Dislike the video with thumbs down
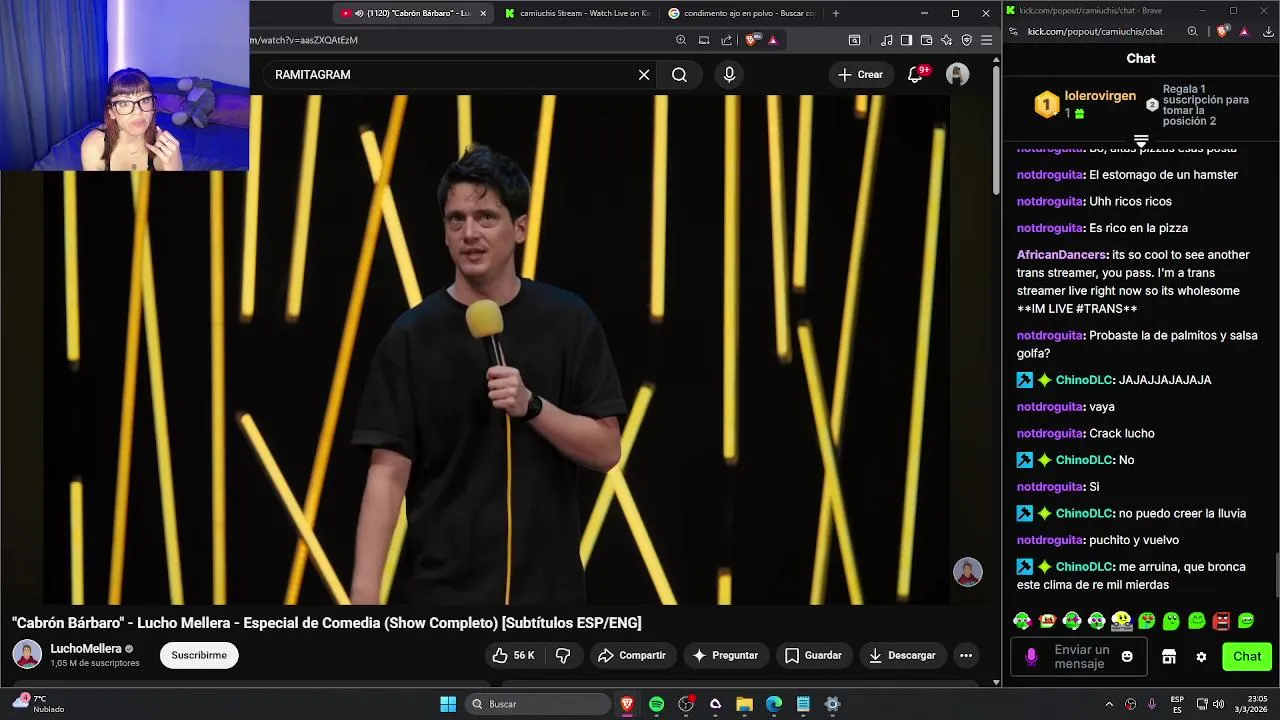1280x720 pixels. click(563, 656)
